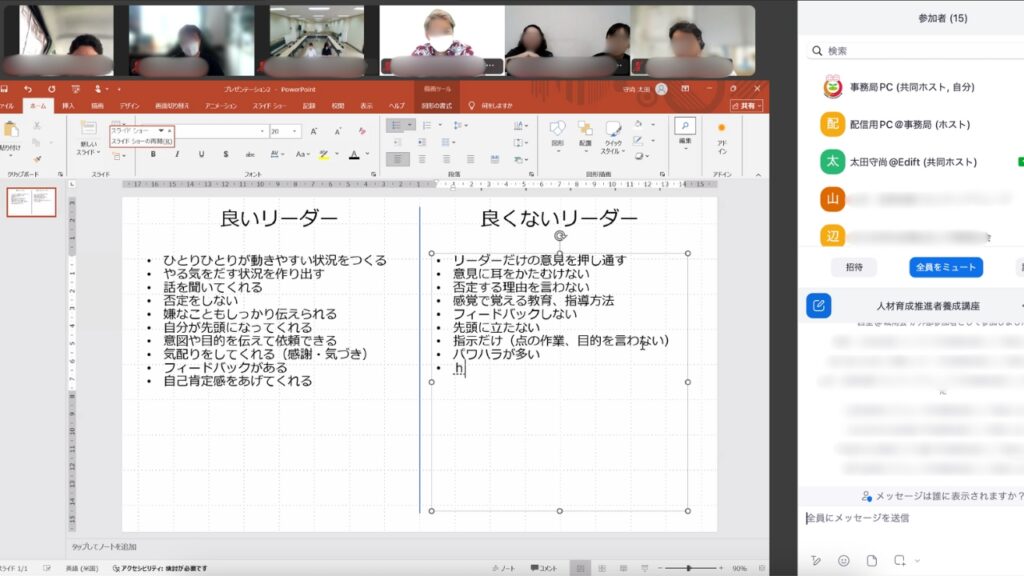
Task: Select the Format Painter brush icon
Action: click(x=37, y=159)
